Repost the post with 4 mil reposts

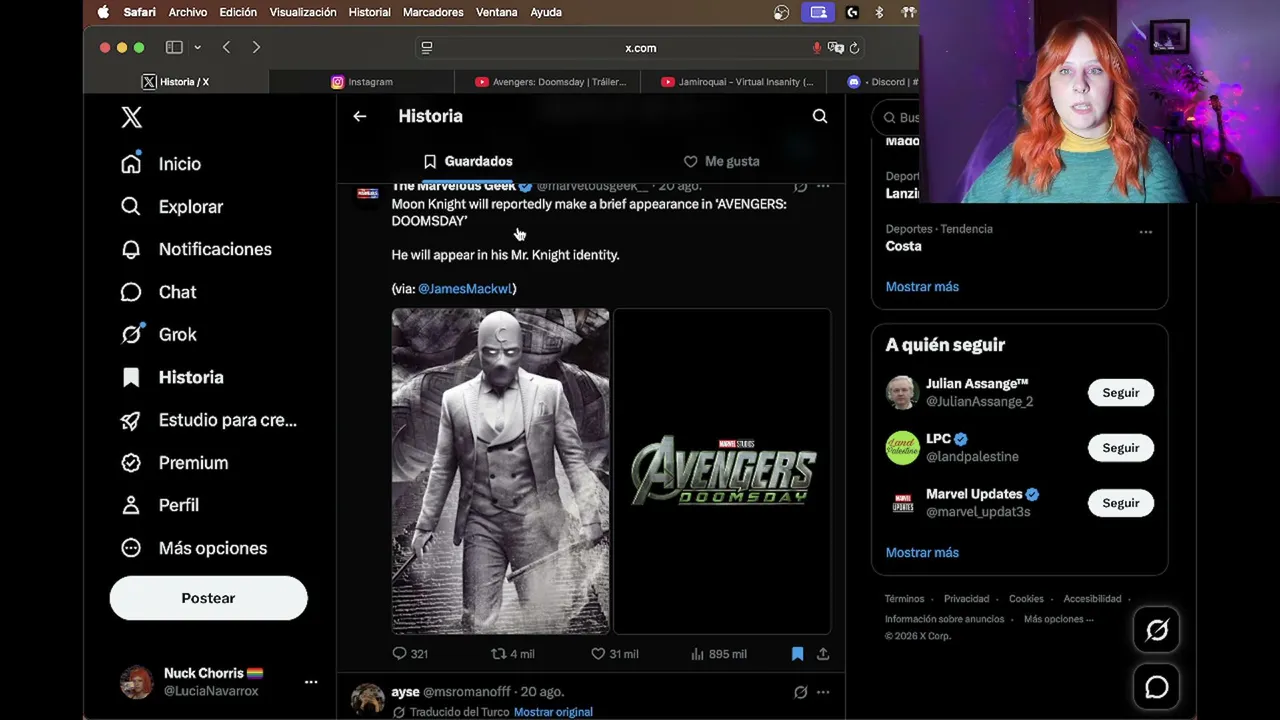click(512, 654)
